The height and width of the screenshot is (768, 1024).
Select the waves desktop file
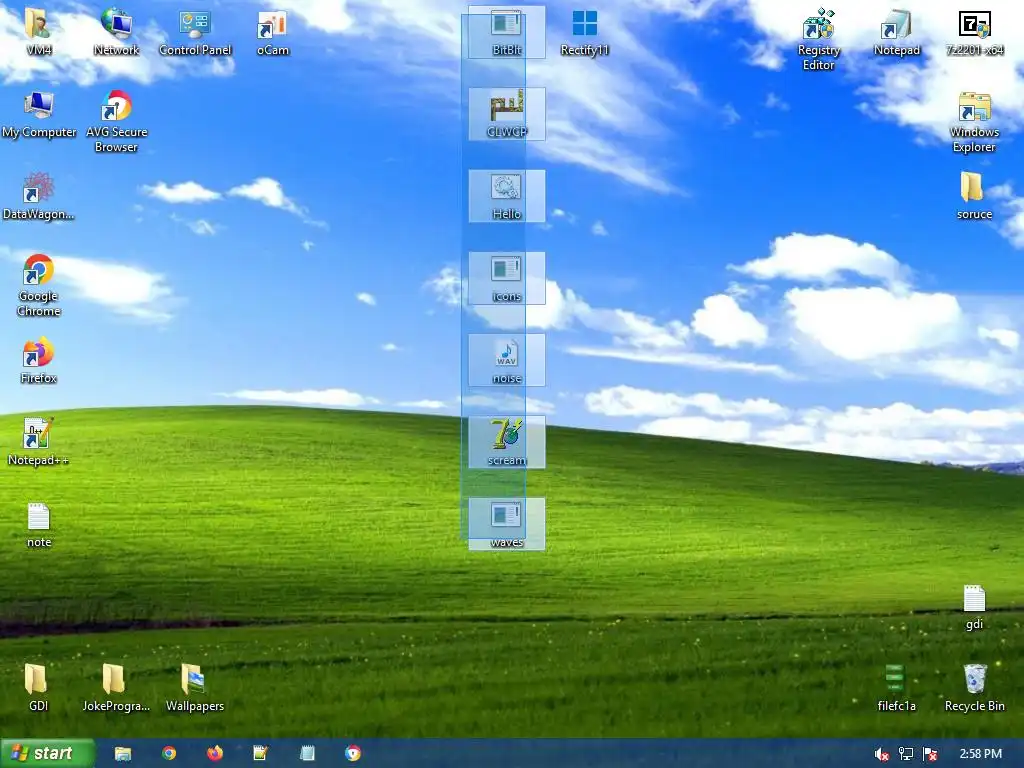[507, 524]
